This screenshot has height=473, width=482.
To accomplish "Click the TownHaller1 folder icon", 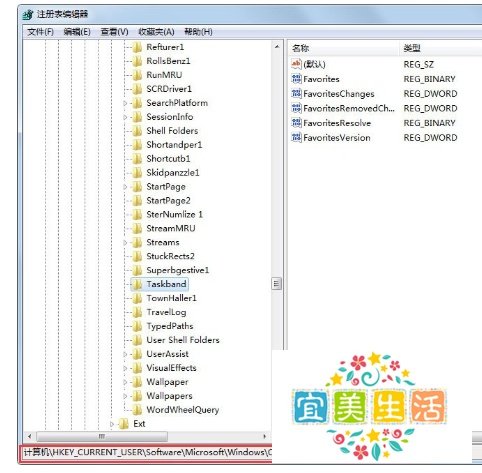I will [x=137, y=298].
